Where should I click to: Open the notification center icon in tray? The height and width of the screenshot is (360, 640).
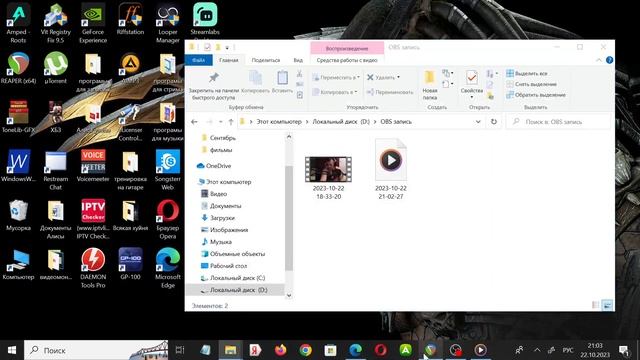[624, 350]
